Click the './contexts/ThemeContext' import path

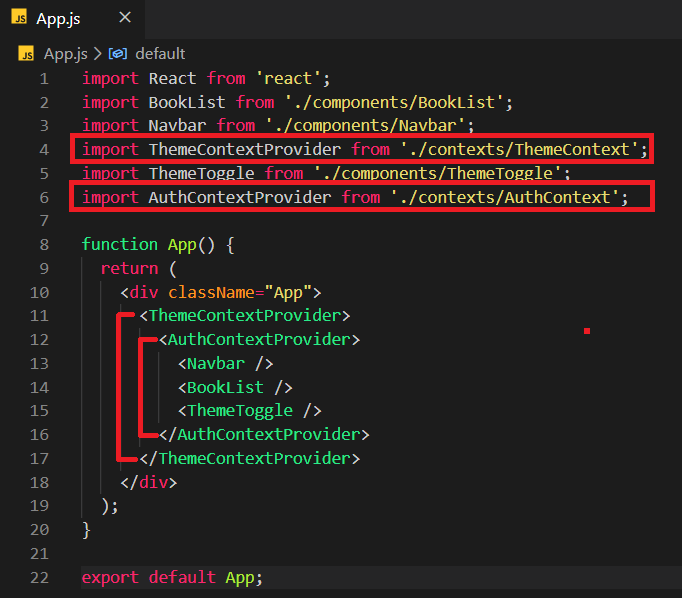[520, 150]
